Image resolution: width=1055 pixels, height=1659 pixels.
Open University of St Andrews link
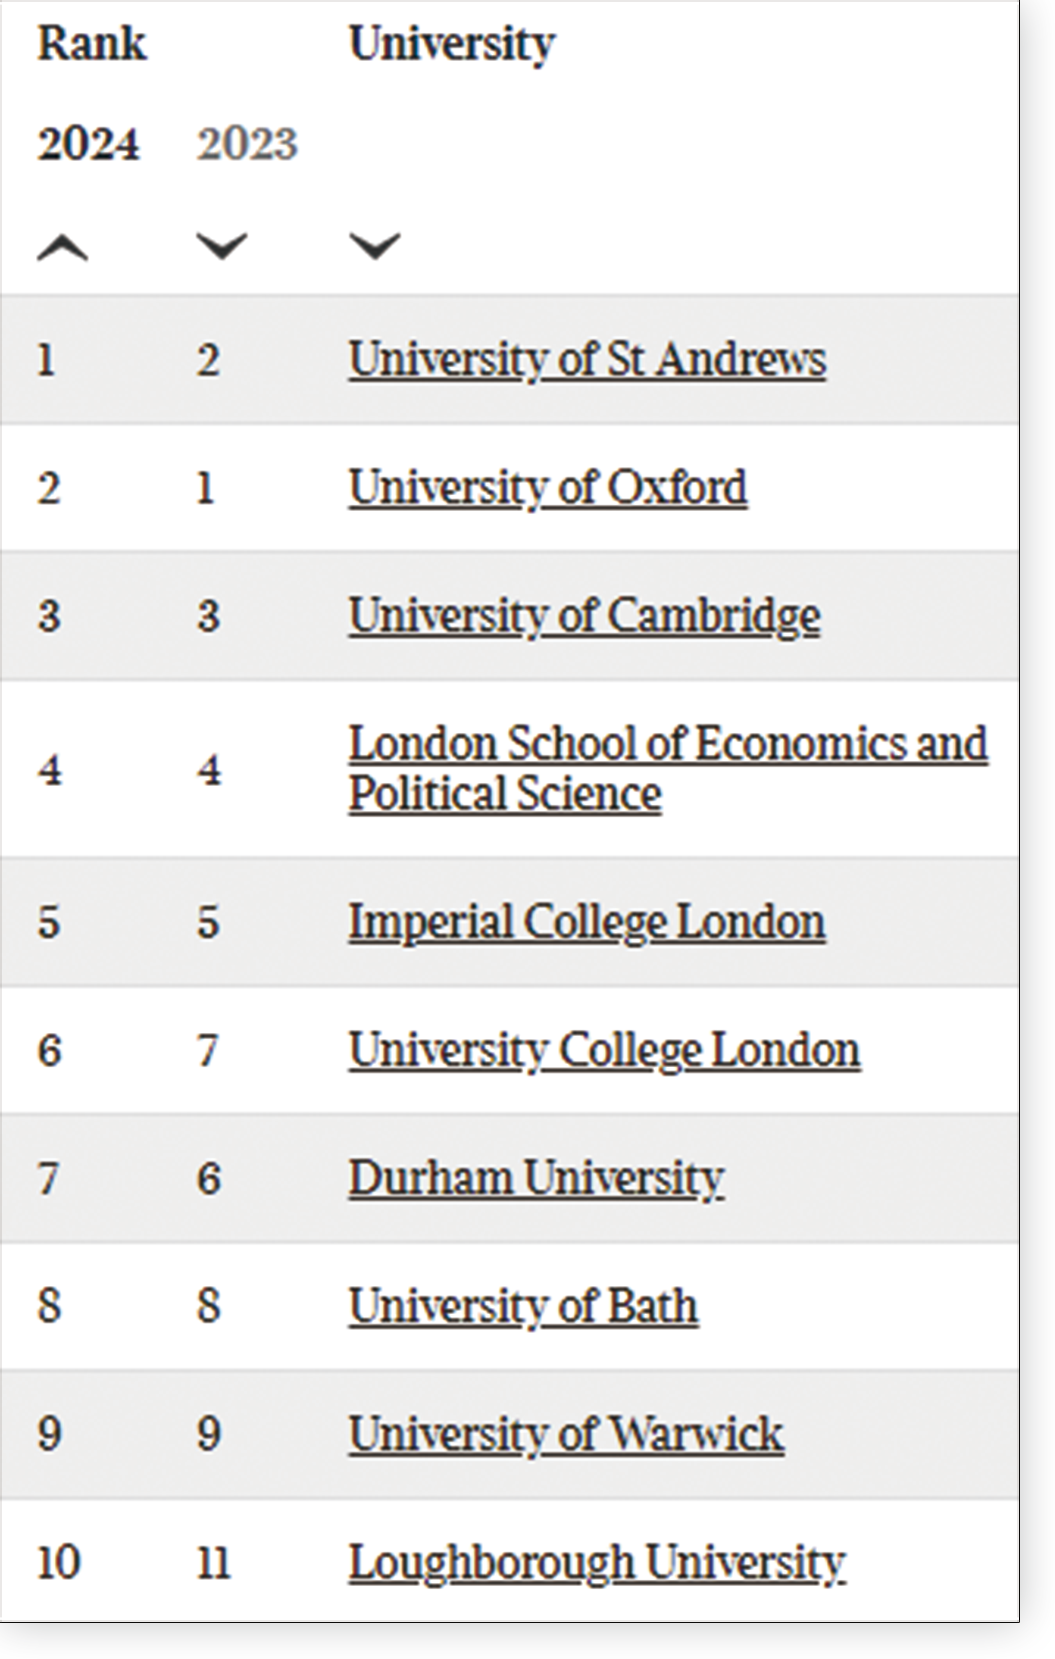pos(587,360)
